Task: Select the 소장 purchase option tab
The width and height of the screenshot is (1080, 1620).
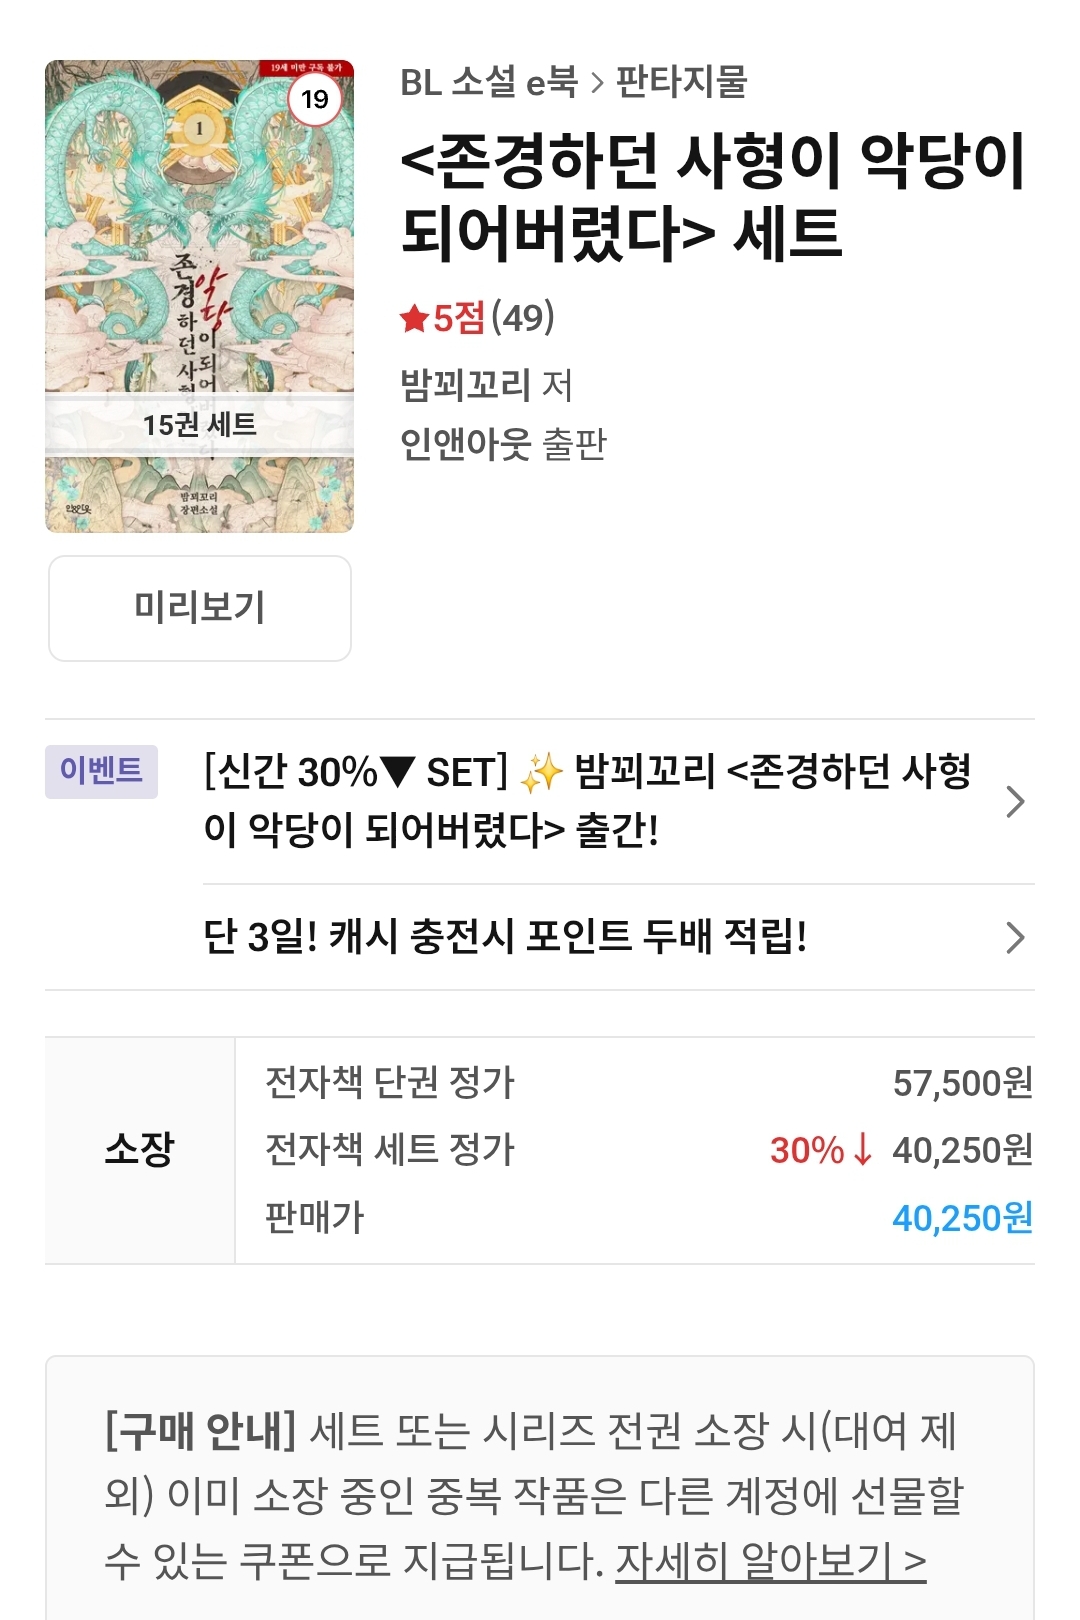Action: [140, 1150]
